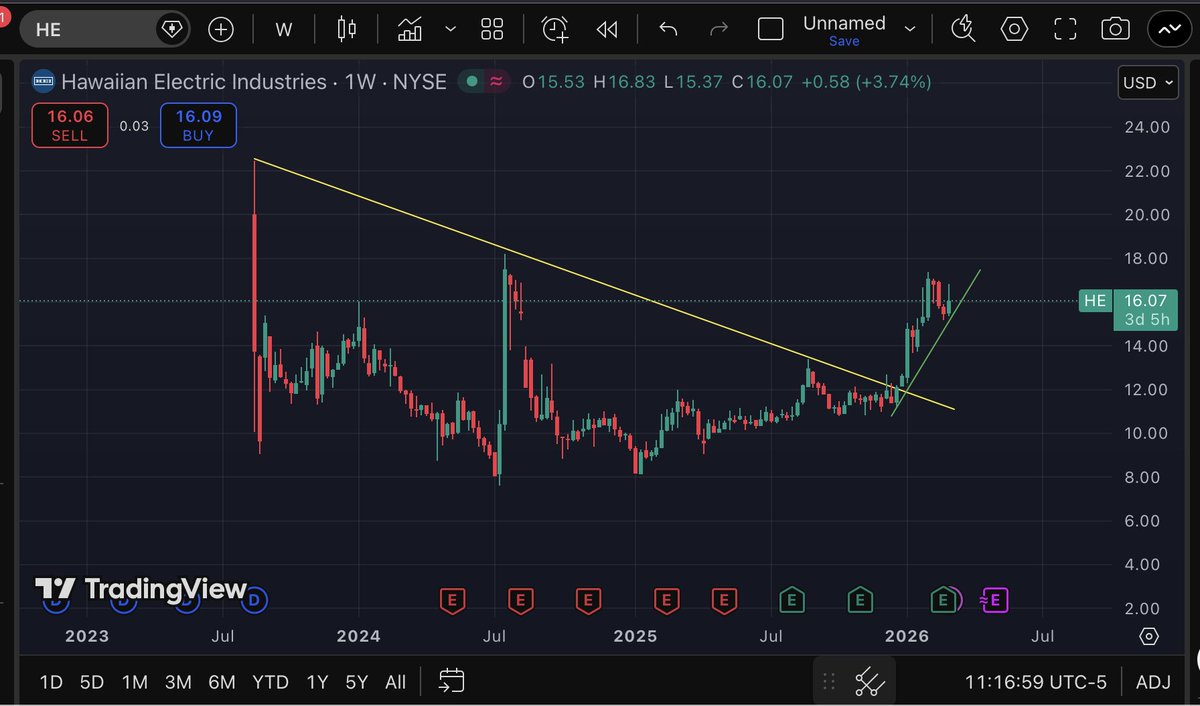Click the 2026 time axis label

point(908,636)
